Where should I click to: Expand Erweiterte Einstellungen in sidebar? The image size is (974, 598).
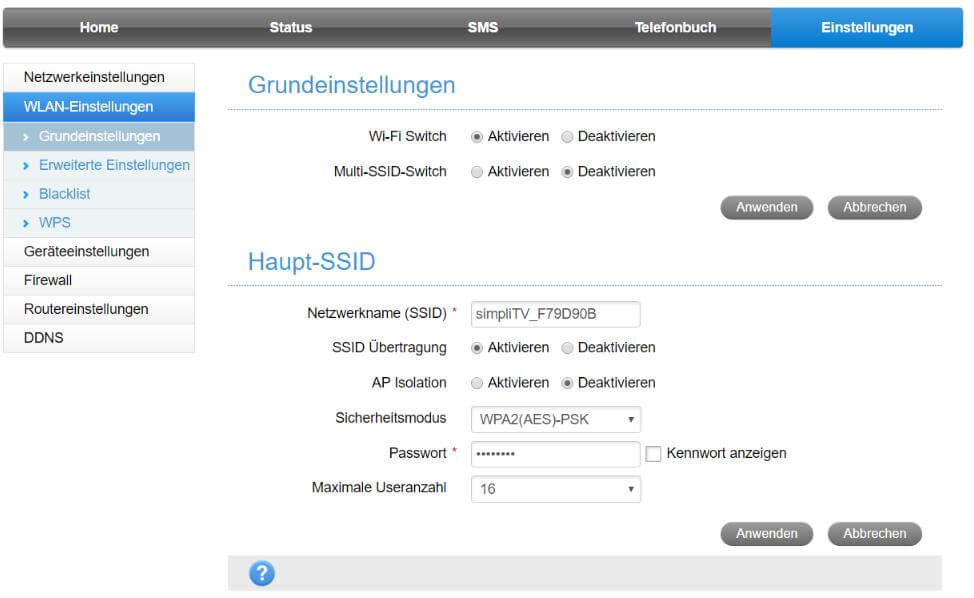coord(113,165)
